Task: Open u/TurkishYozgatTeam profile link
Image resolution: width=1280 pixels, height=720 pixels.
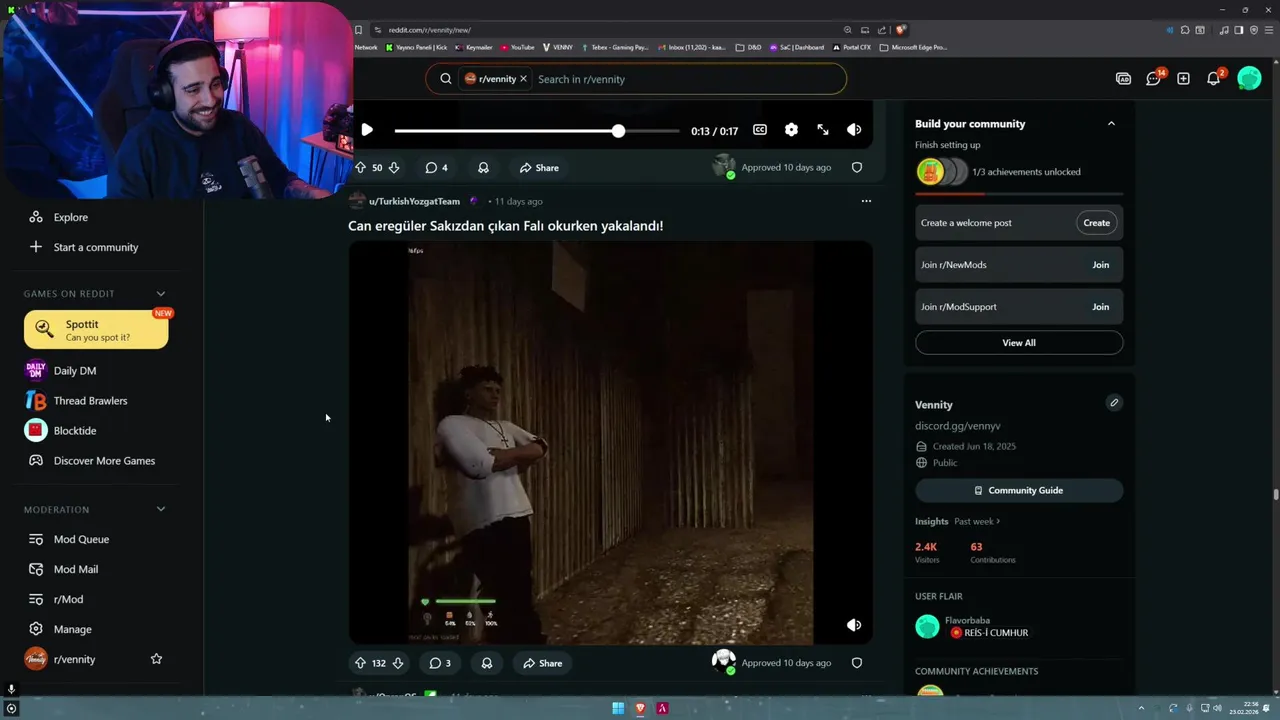Action: [x=414, y=201]
